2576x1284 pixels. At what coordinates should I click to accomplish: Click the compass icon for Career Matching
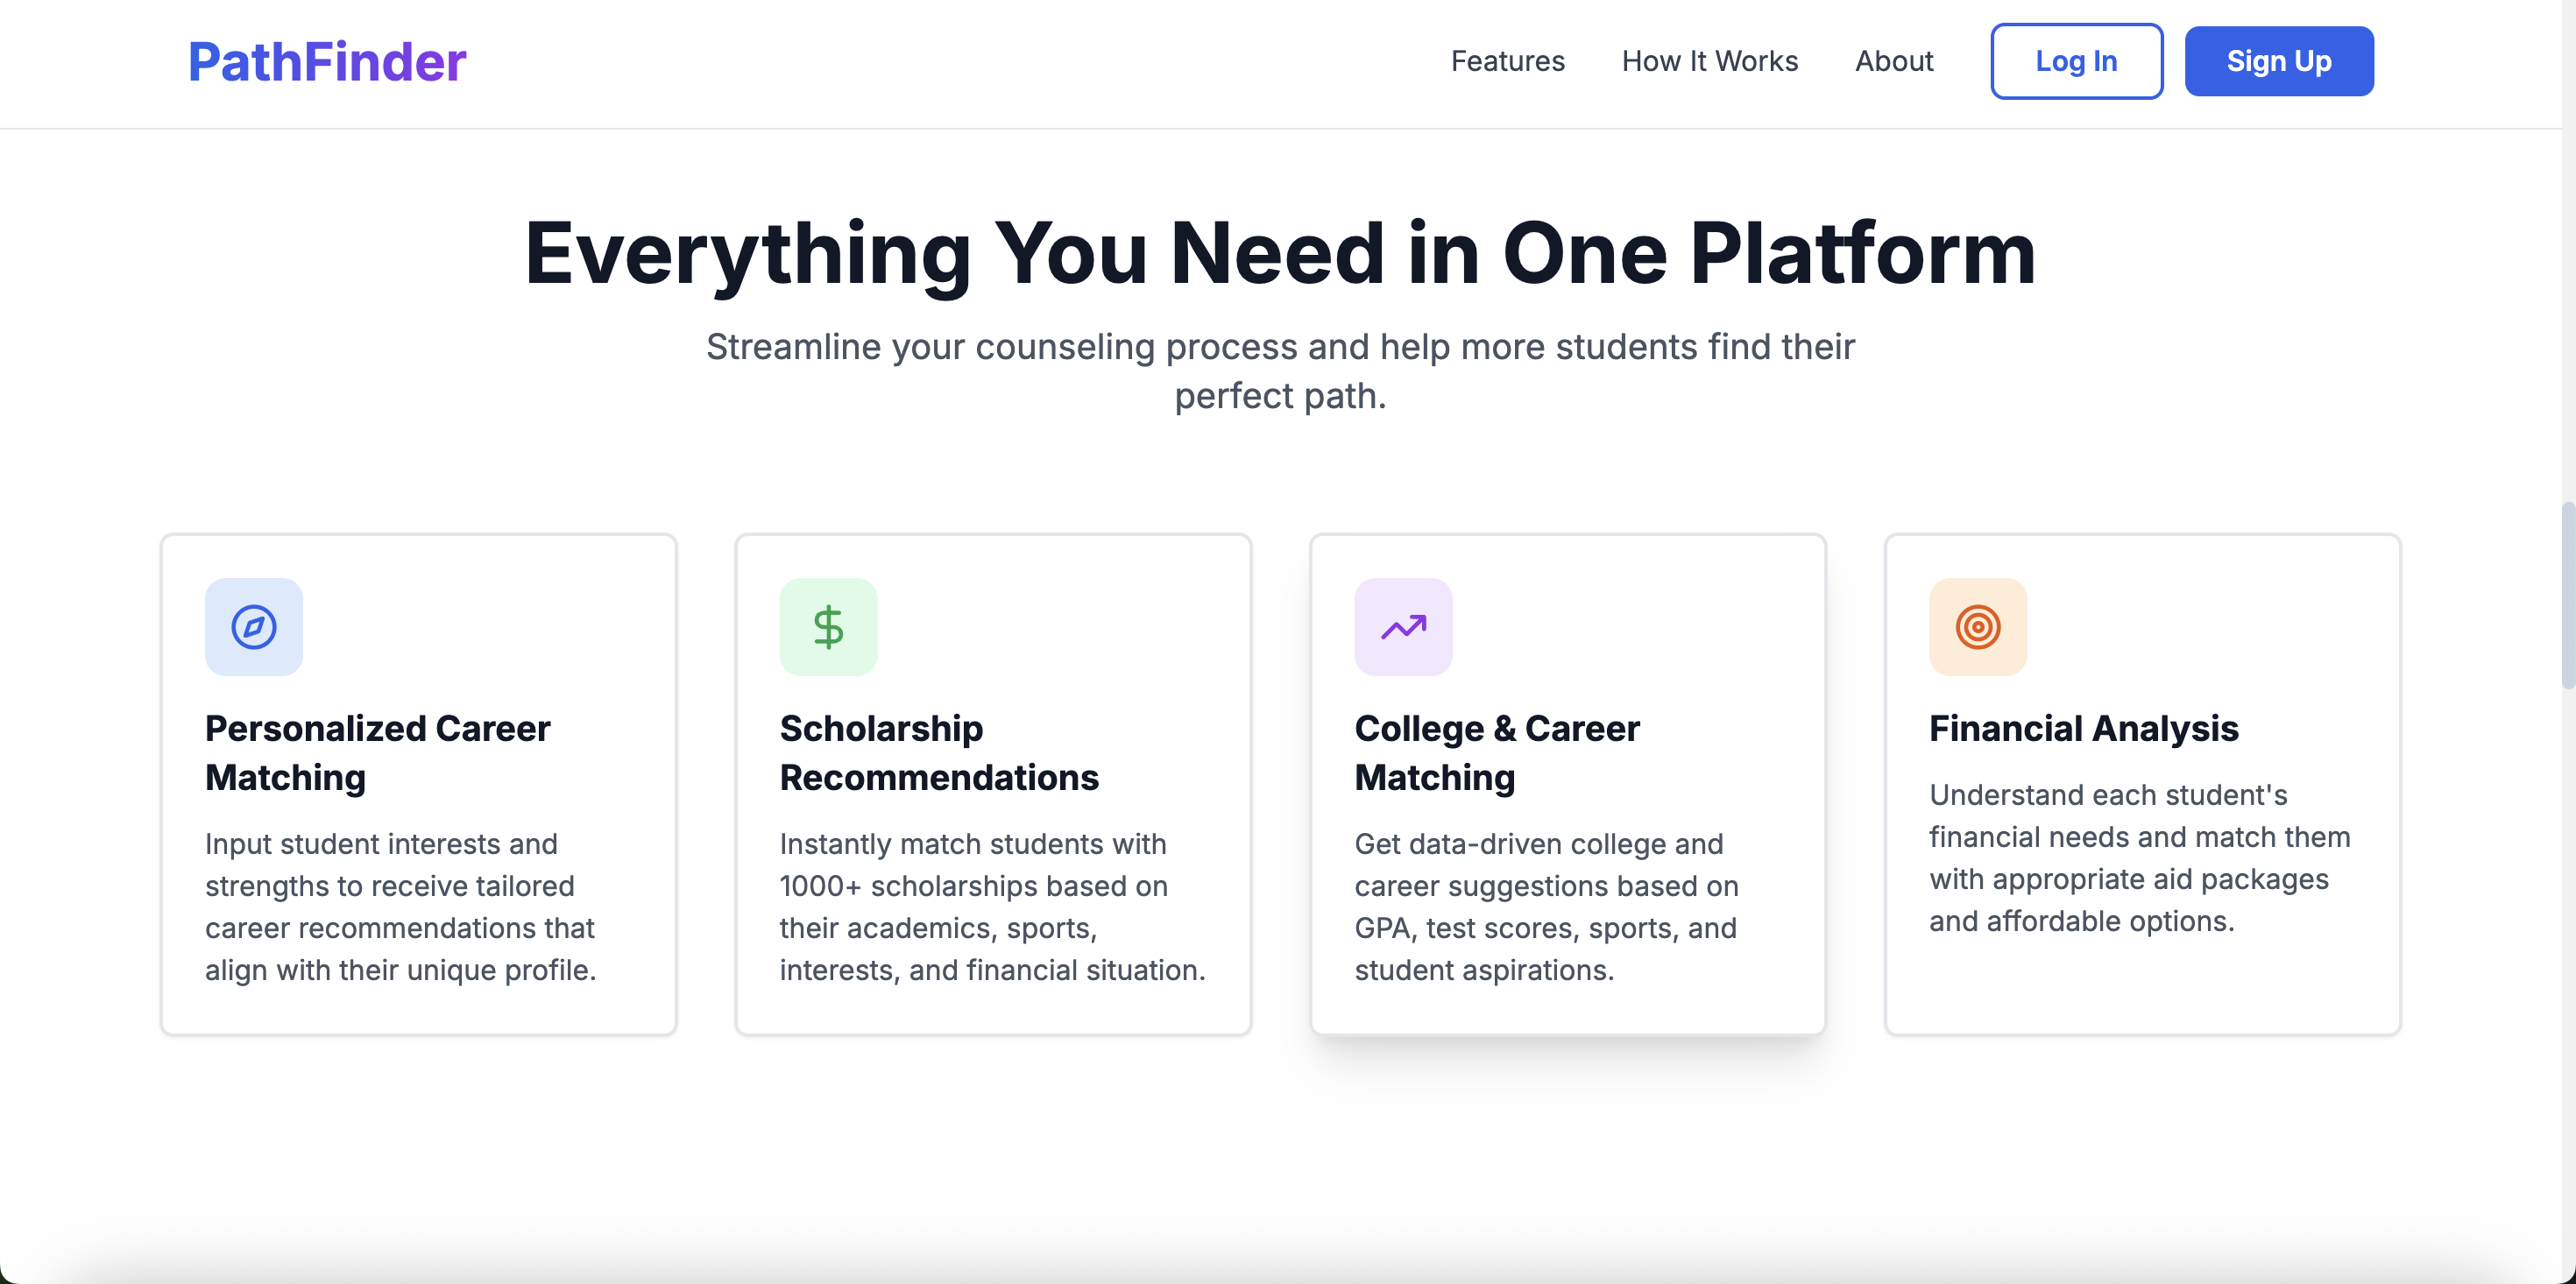[x=254, y=627]
